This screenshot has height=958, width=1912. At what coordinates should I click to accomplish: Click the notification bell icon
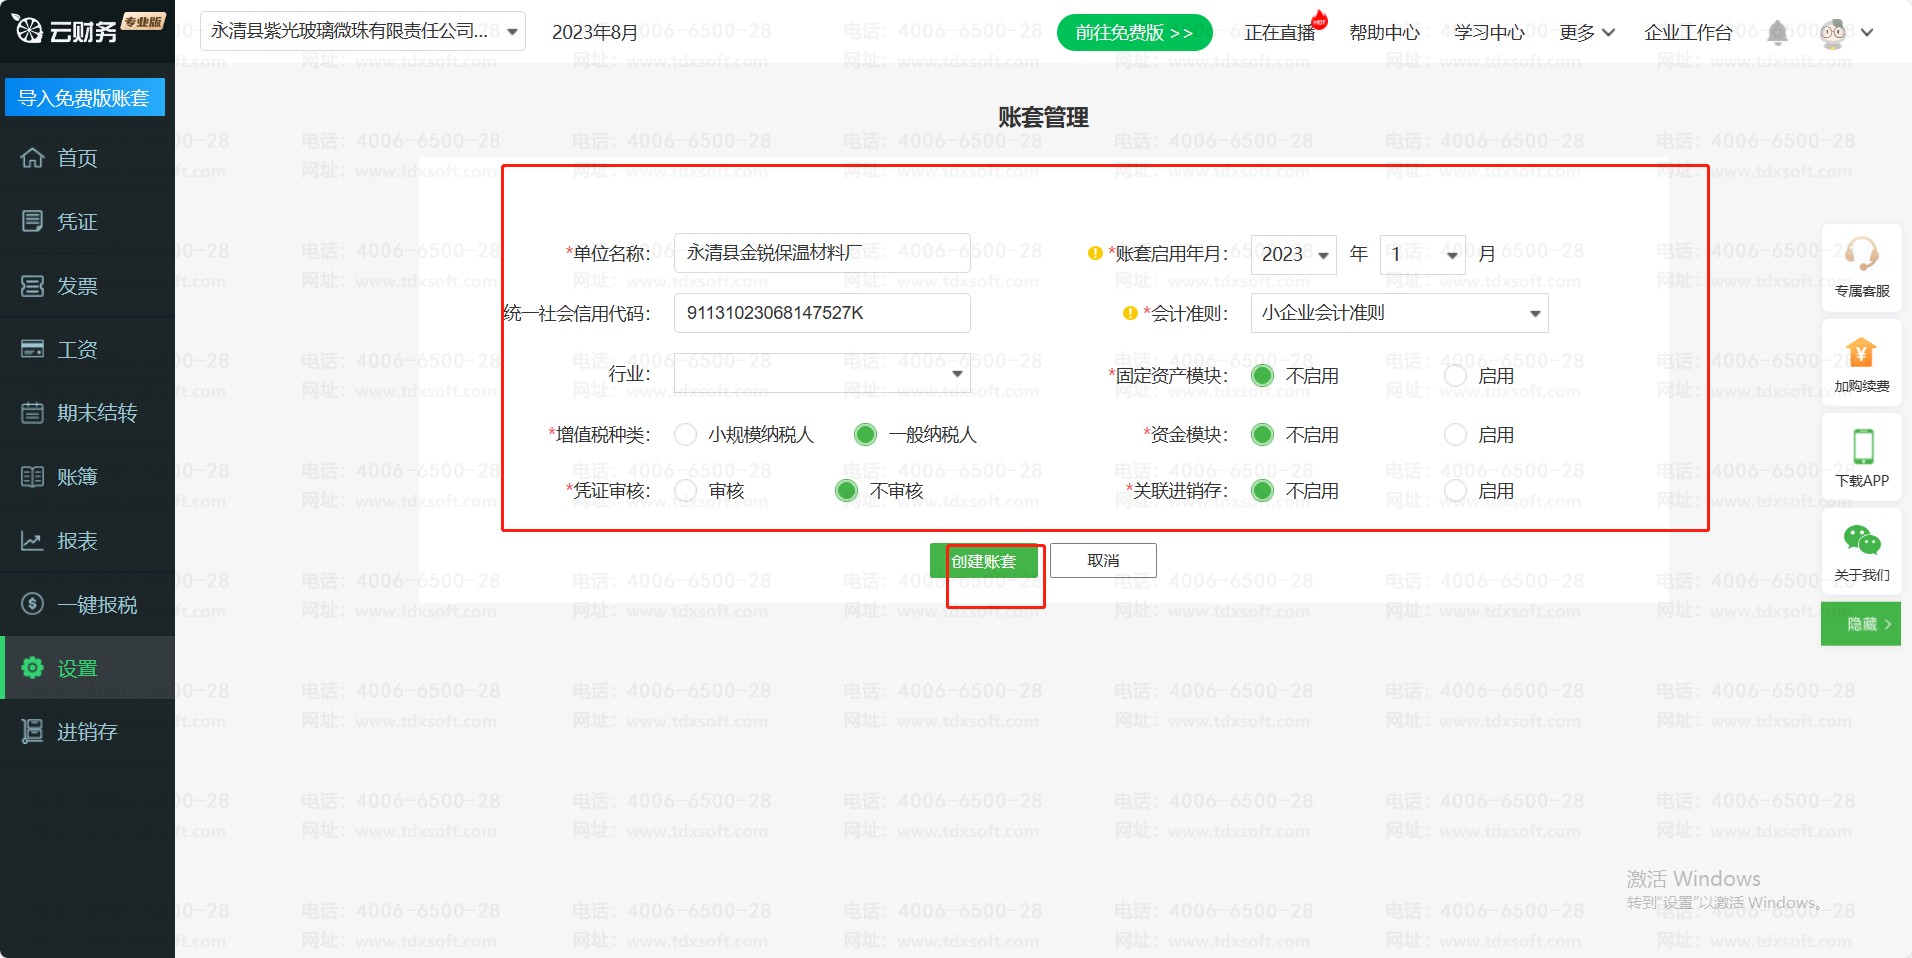pyautogui.click(x=1776, y=33)
